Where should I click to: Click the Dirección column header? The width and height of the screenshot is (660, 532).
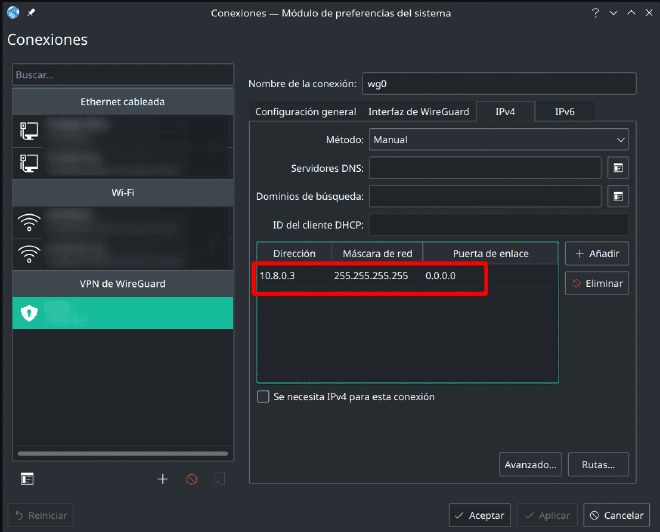click(x=294, y=253)
